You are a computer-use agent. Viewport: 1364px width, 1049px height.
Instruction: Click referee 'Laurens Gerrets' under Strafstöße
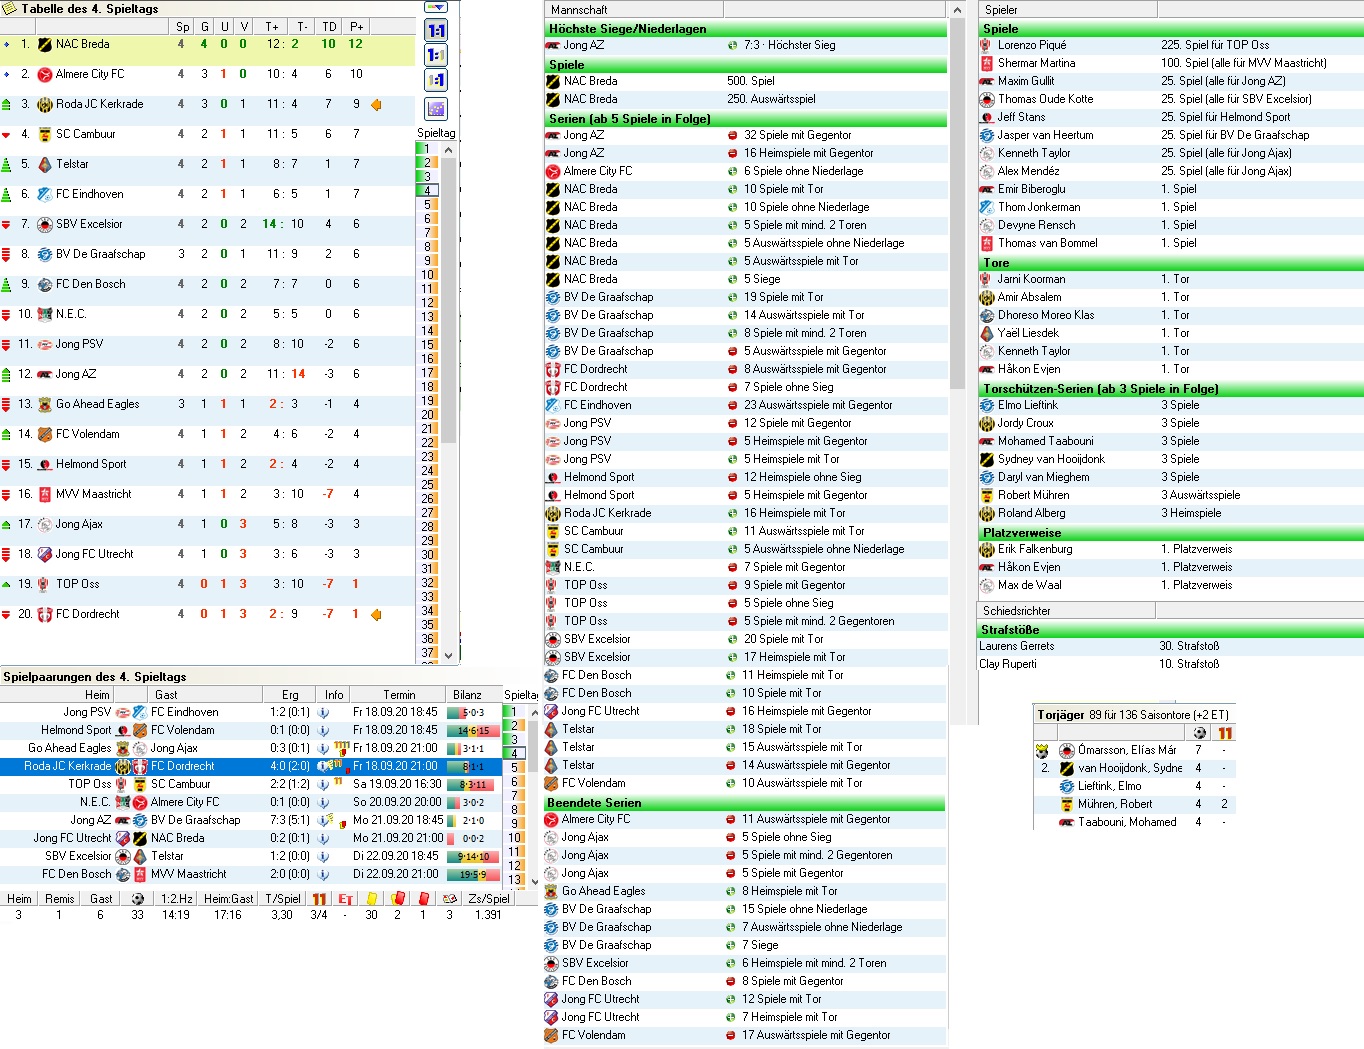(x=1016, y=646)
